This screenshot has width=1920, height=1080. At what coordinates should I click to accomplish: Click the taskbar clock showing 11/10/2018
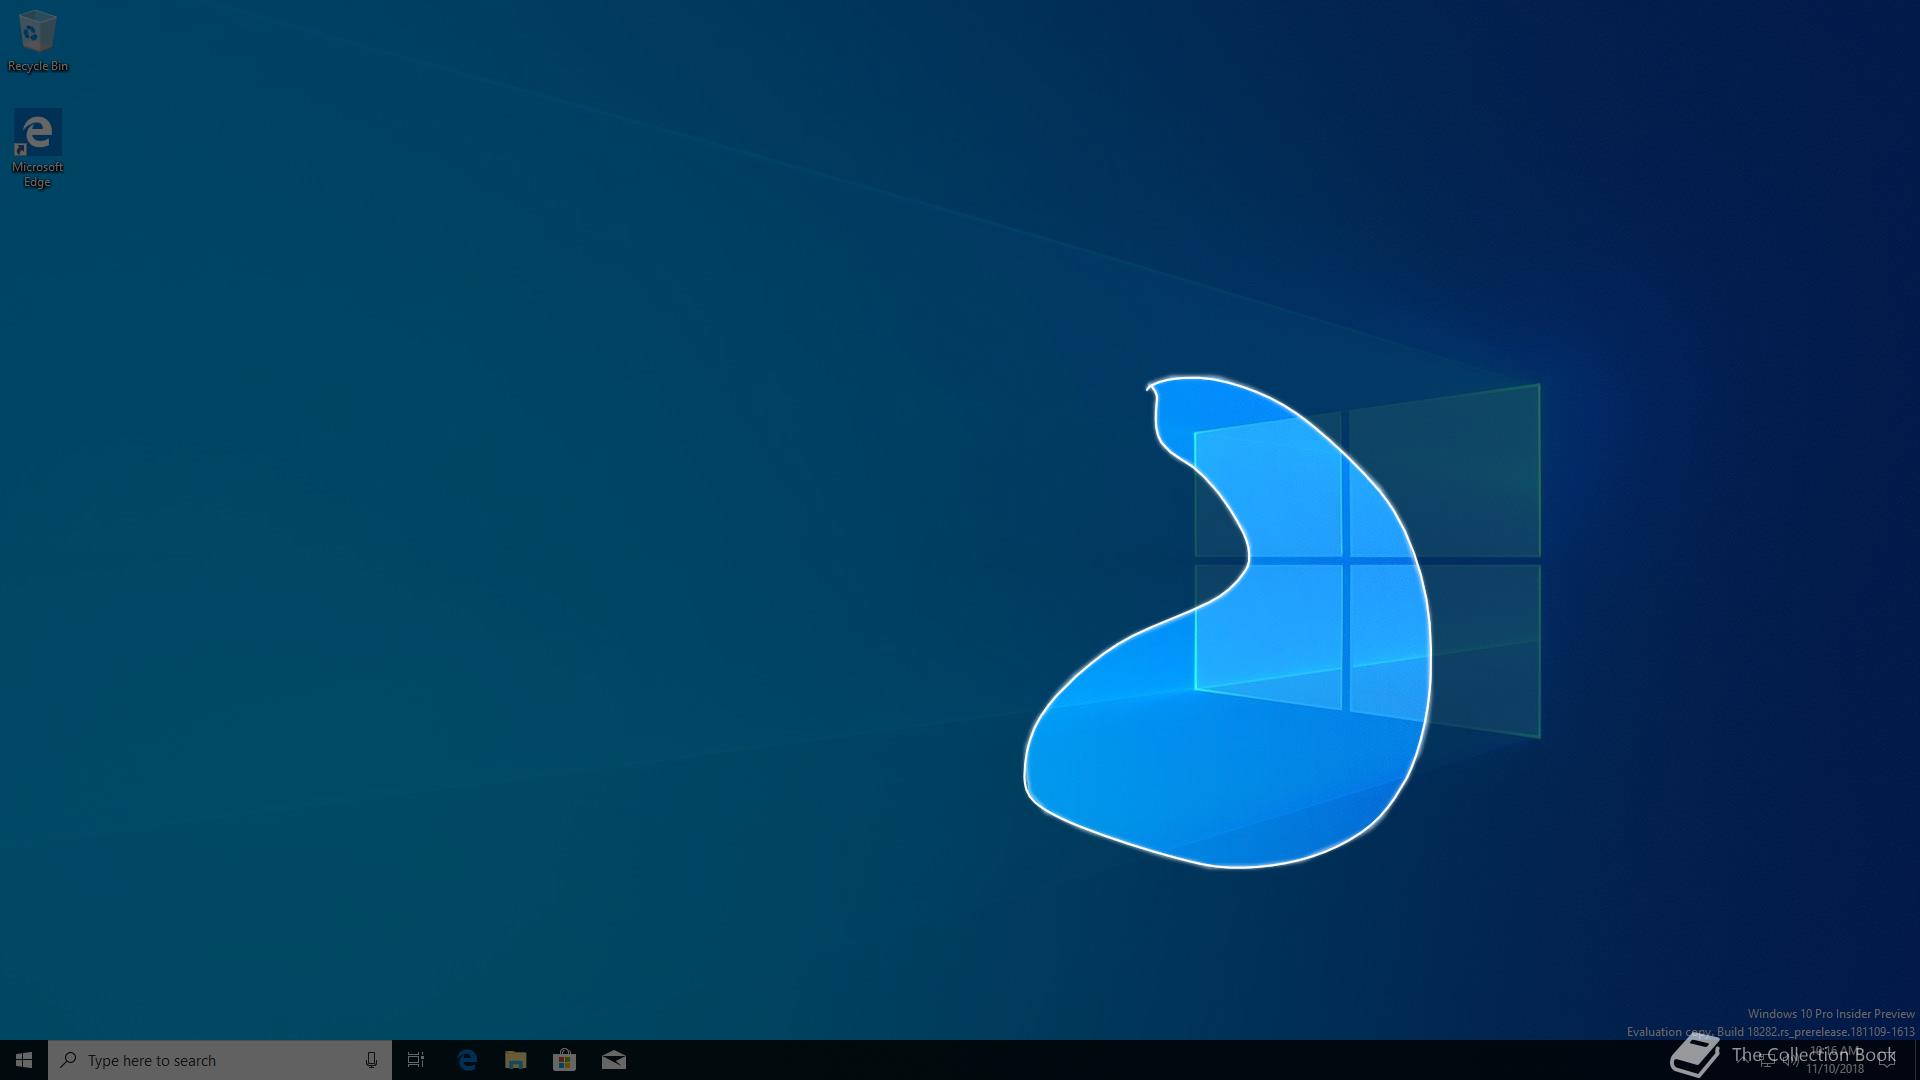(x=1835, y=1060)
